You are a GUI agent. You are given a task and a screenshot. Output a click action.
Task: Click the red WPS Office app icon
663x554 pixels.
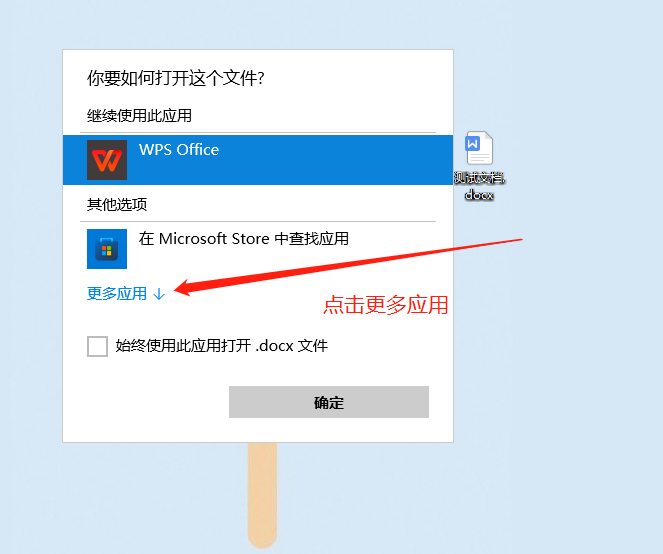coord(107,160)
